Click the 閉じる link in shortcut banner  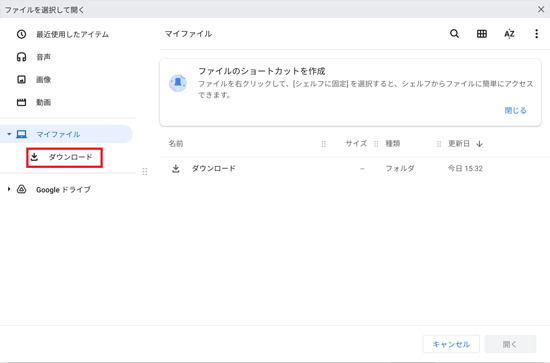coord(515,110)
